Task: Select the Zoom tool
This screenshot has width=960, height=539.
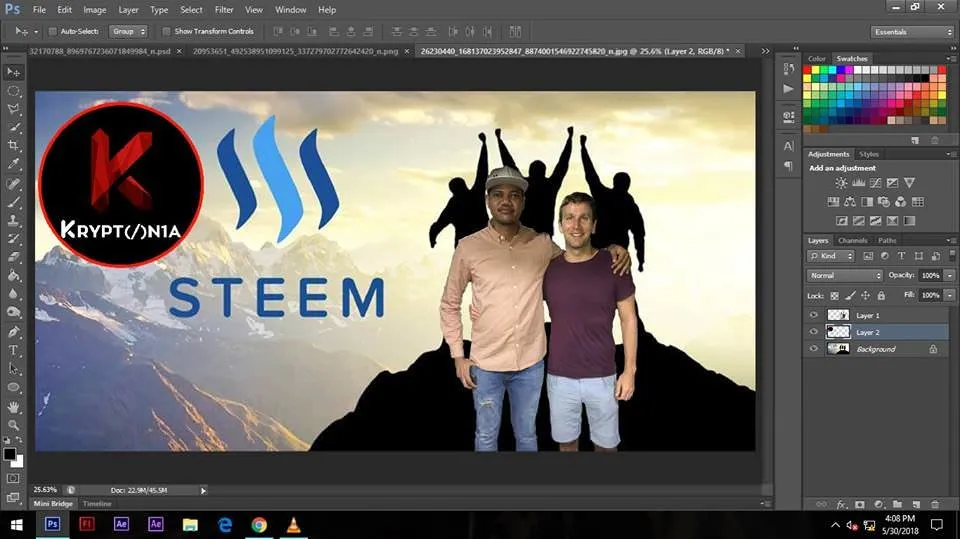Action: (x=13, y=425)
